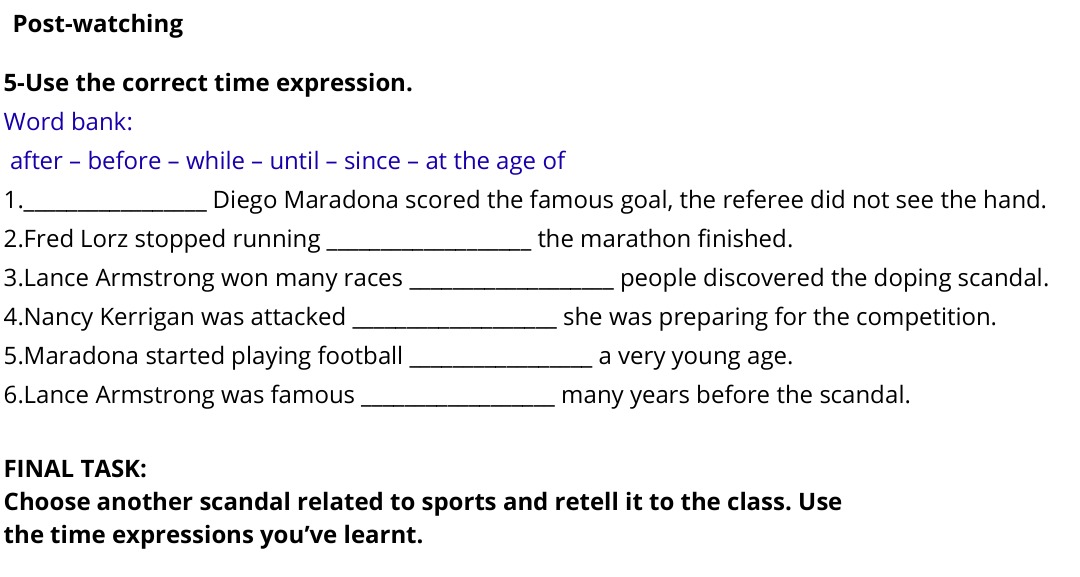The height and width of the screenshot is (577, 1080).
Task: Click the 'Word bank:' label
Action: click(68, 122)
